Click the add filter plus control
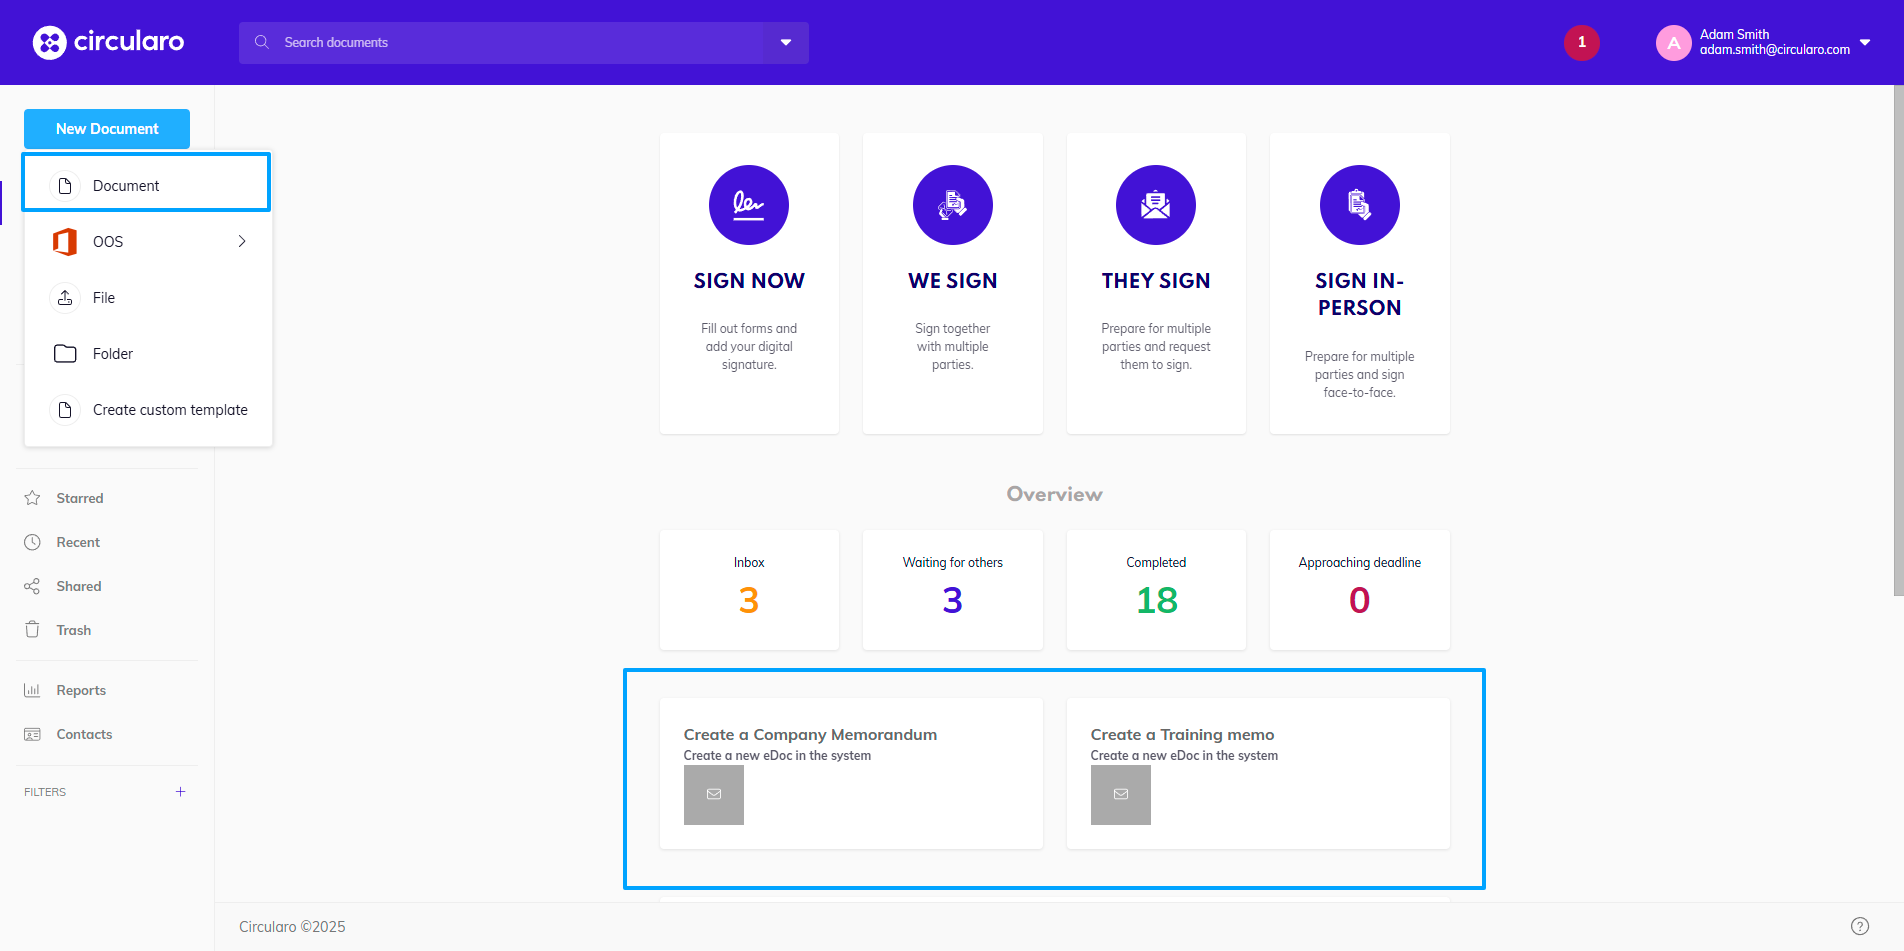Screen dimensions: 1904x951 180,791
